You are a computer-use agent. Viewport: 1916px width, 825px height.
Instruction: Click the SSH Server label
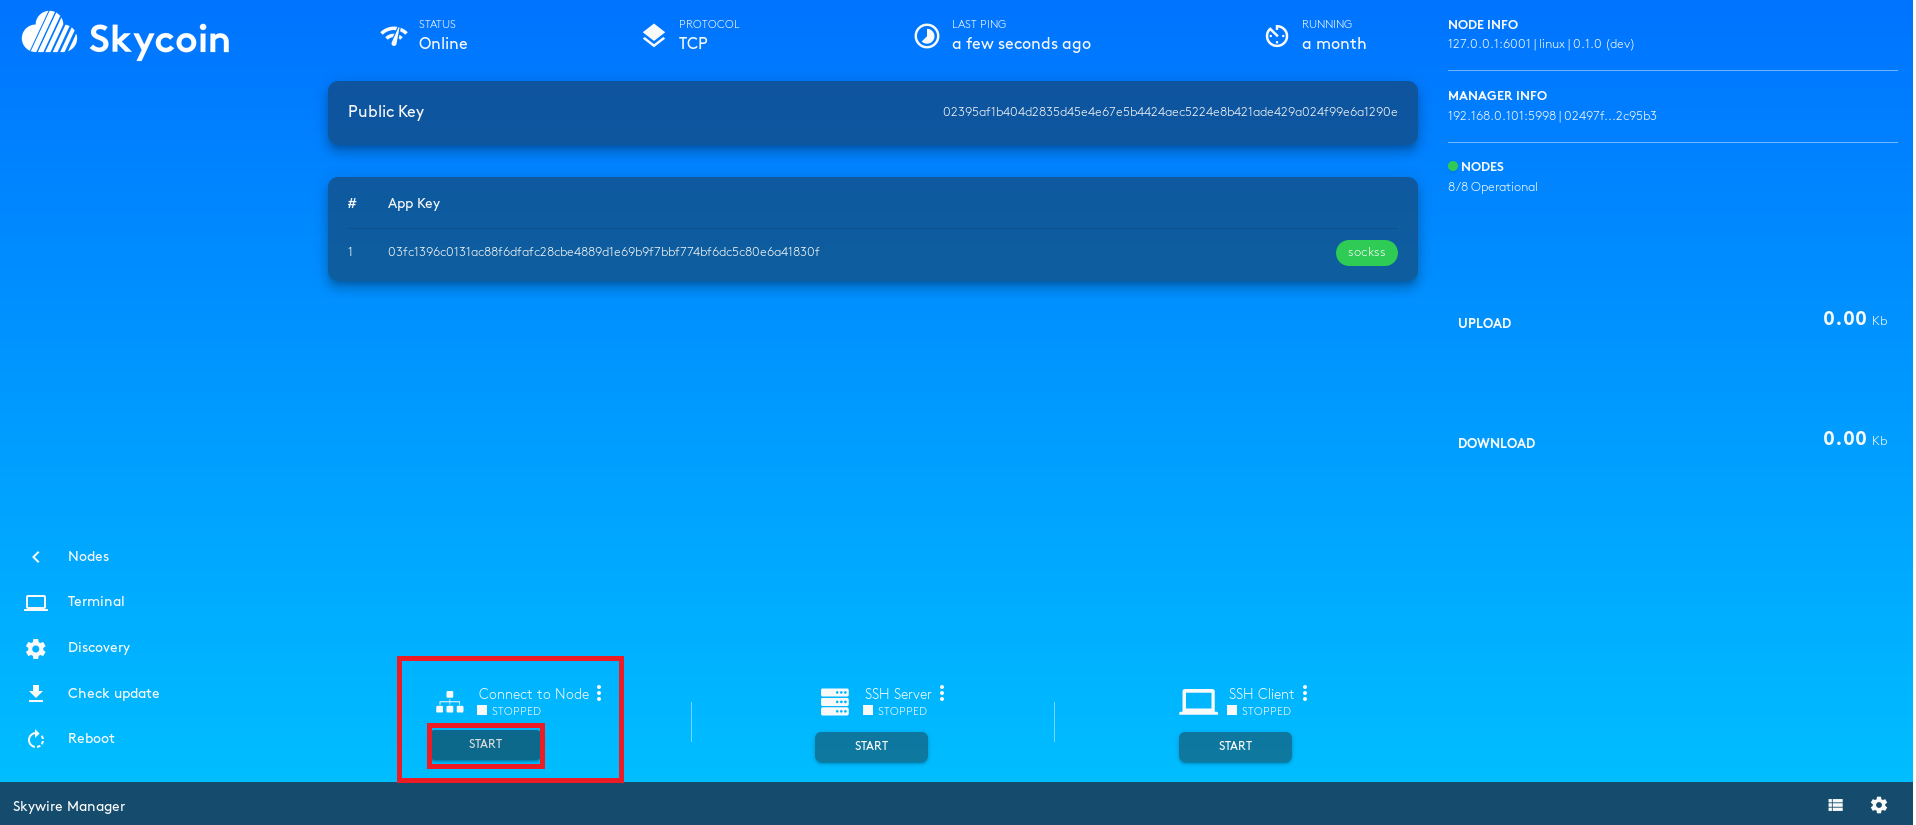pos(898,694)
